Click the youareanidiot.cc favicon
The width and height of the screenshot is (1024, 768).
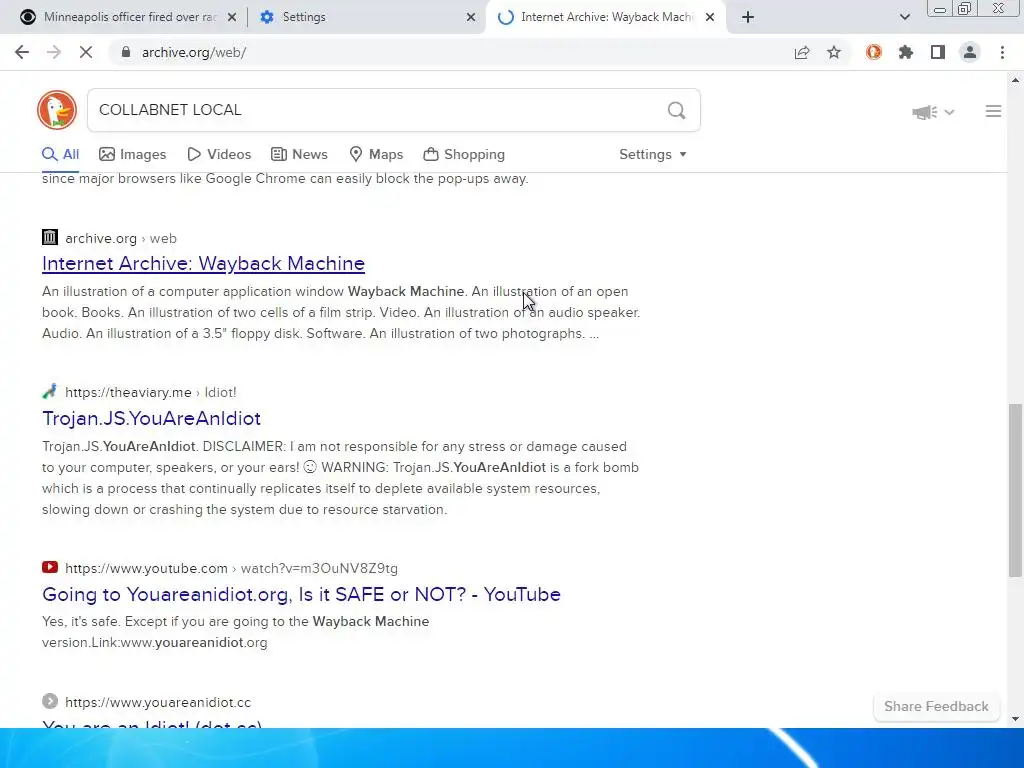pyautogui.click(x=50, y=701)
